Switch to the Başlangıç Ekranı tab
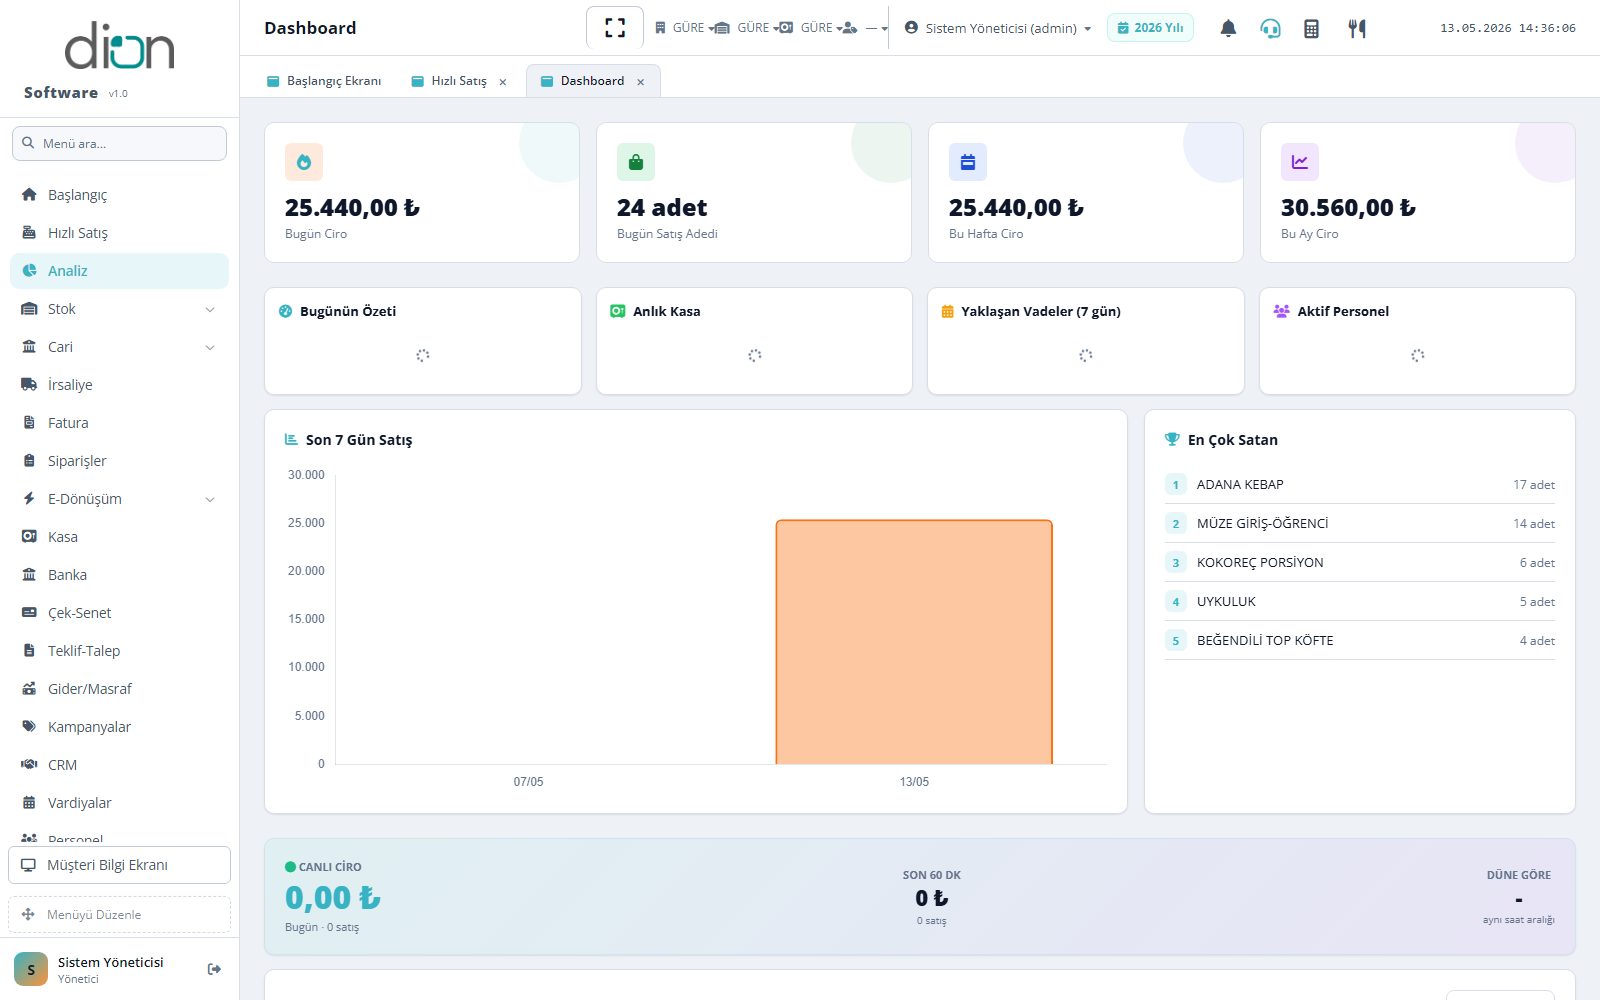This screenshot has width=1600, height=1000. coord(324,81)
